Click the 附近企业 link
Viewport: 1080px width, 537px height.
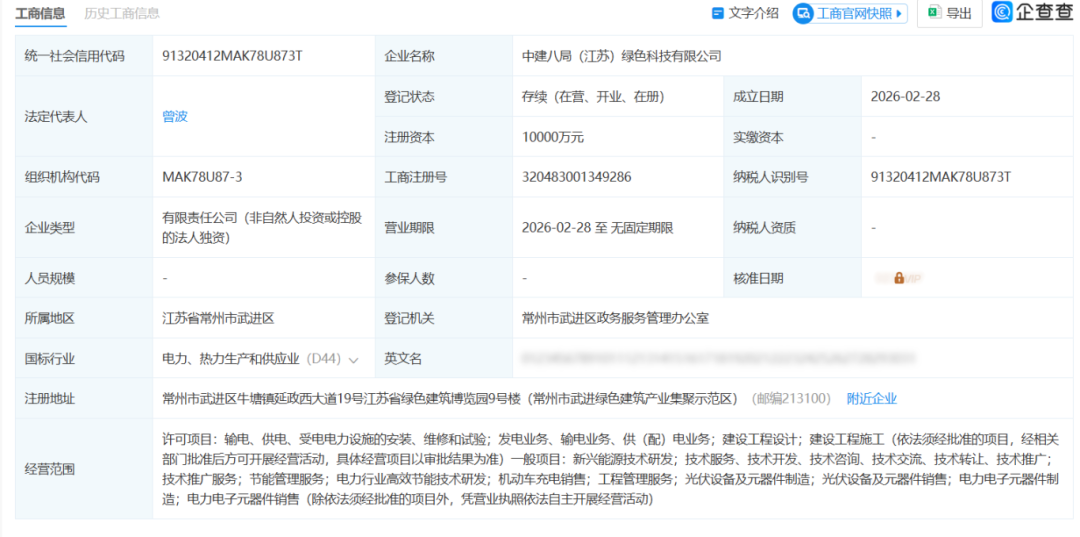pos(872,398)
